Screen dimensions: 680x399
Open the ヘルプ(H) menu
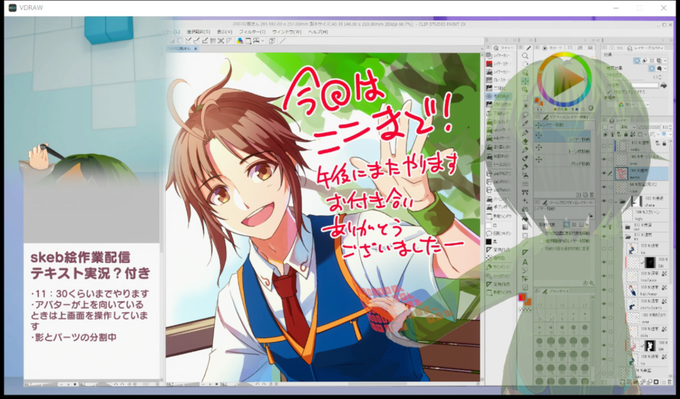[318, 32]
